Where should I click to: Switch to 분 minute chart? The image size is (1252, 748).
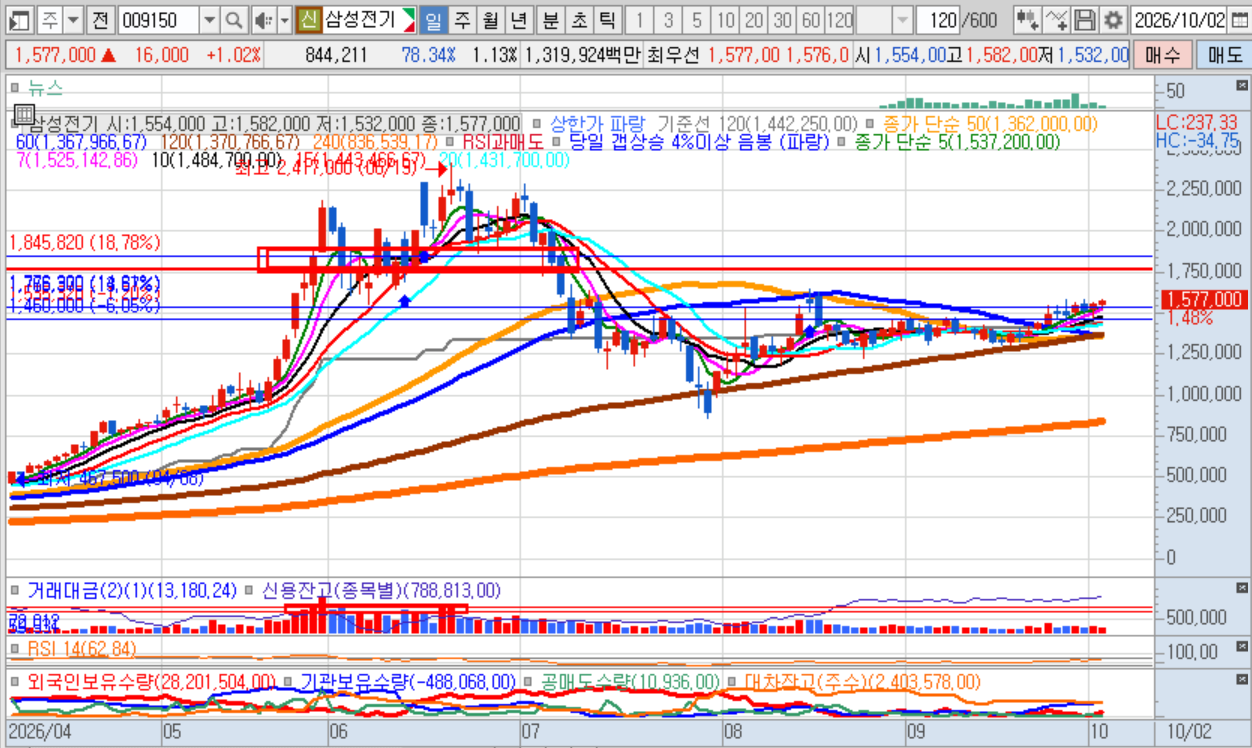551,19
